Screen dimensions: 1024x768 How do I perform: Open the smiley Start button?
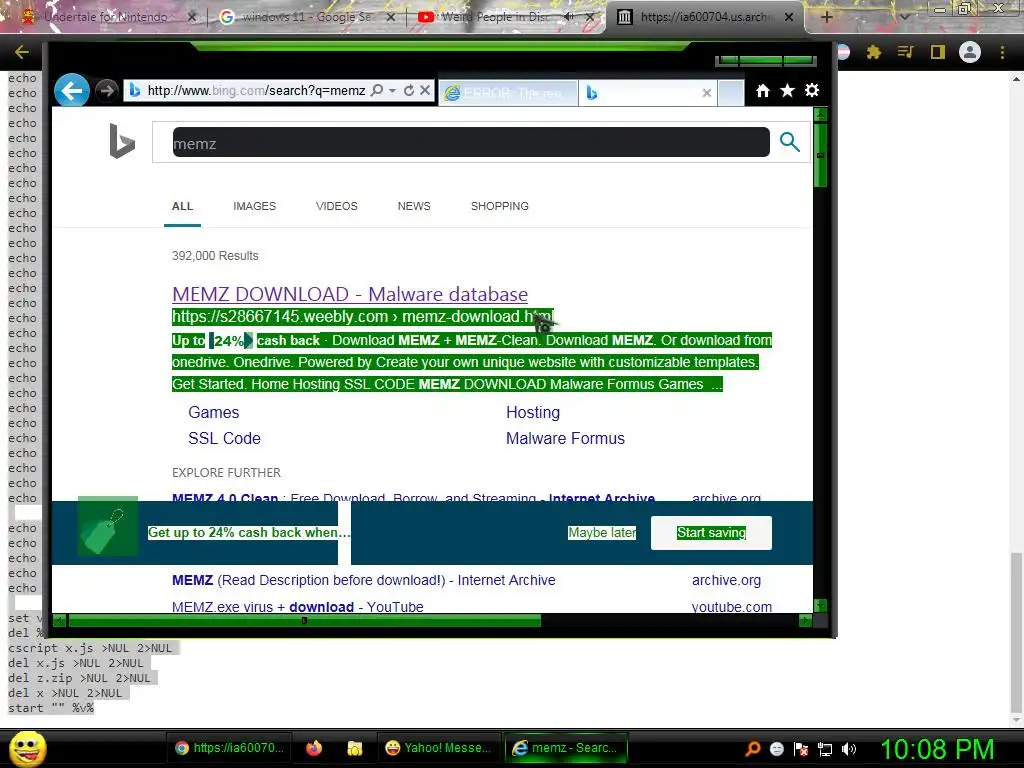pyautogui.click(x=27, y=749)
